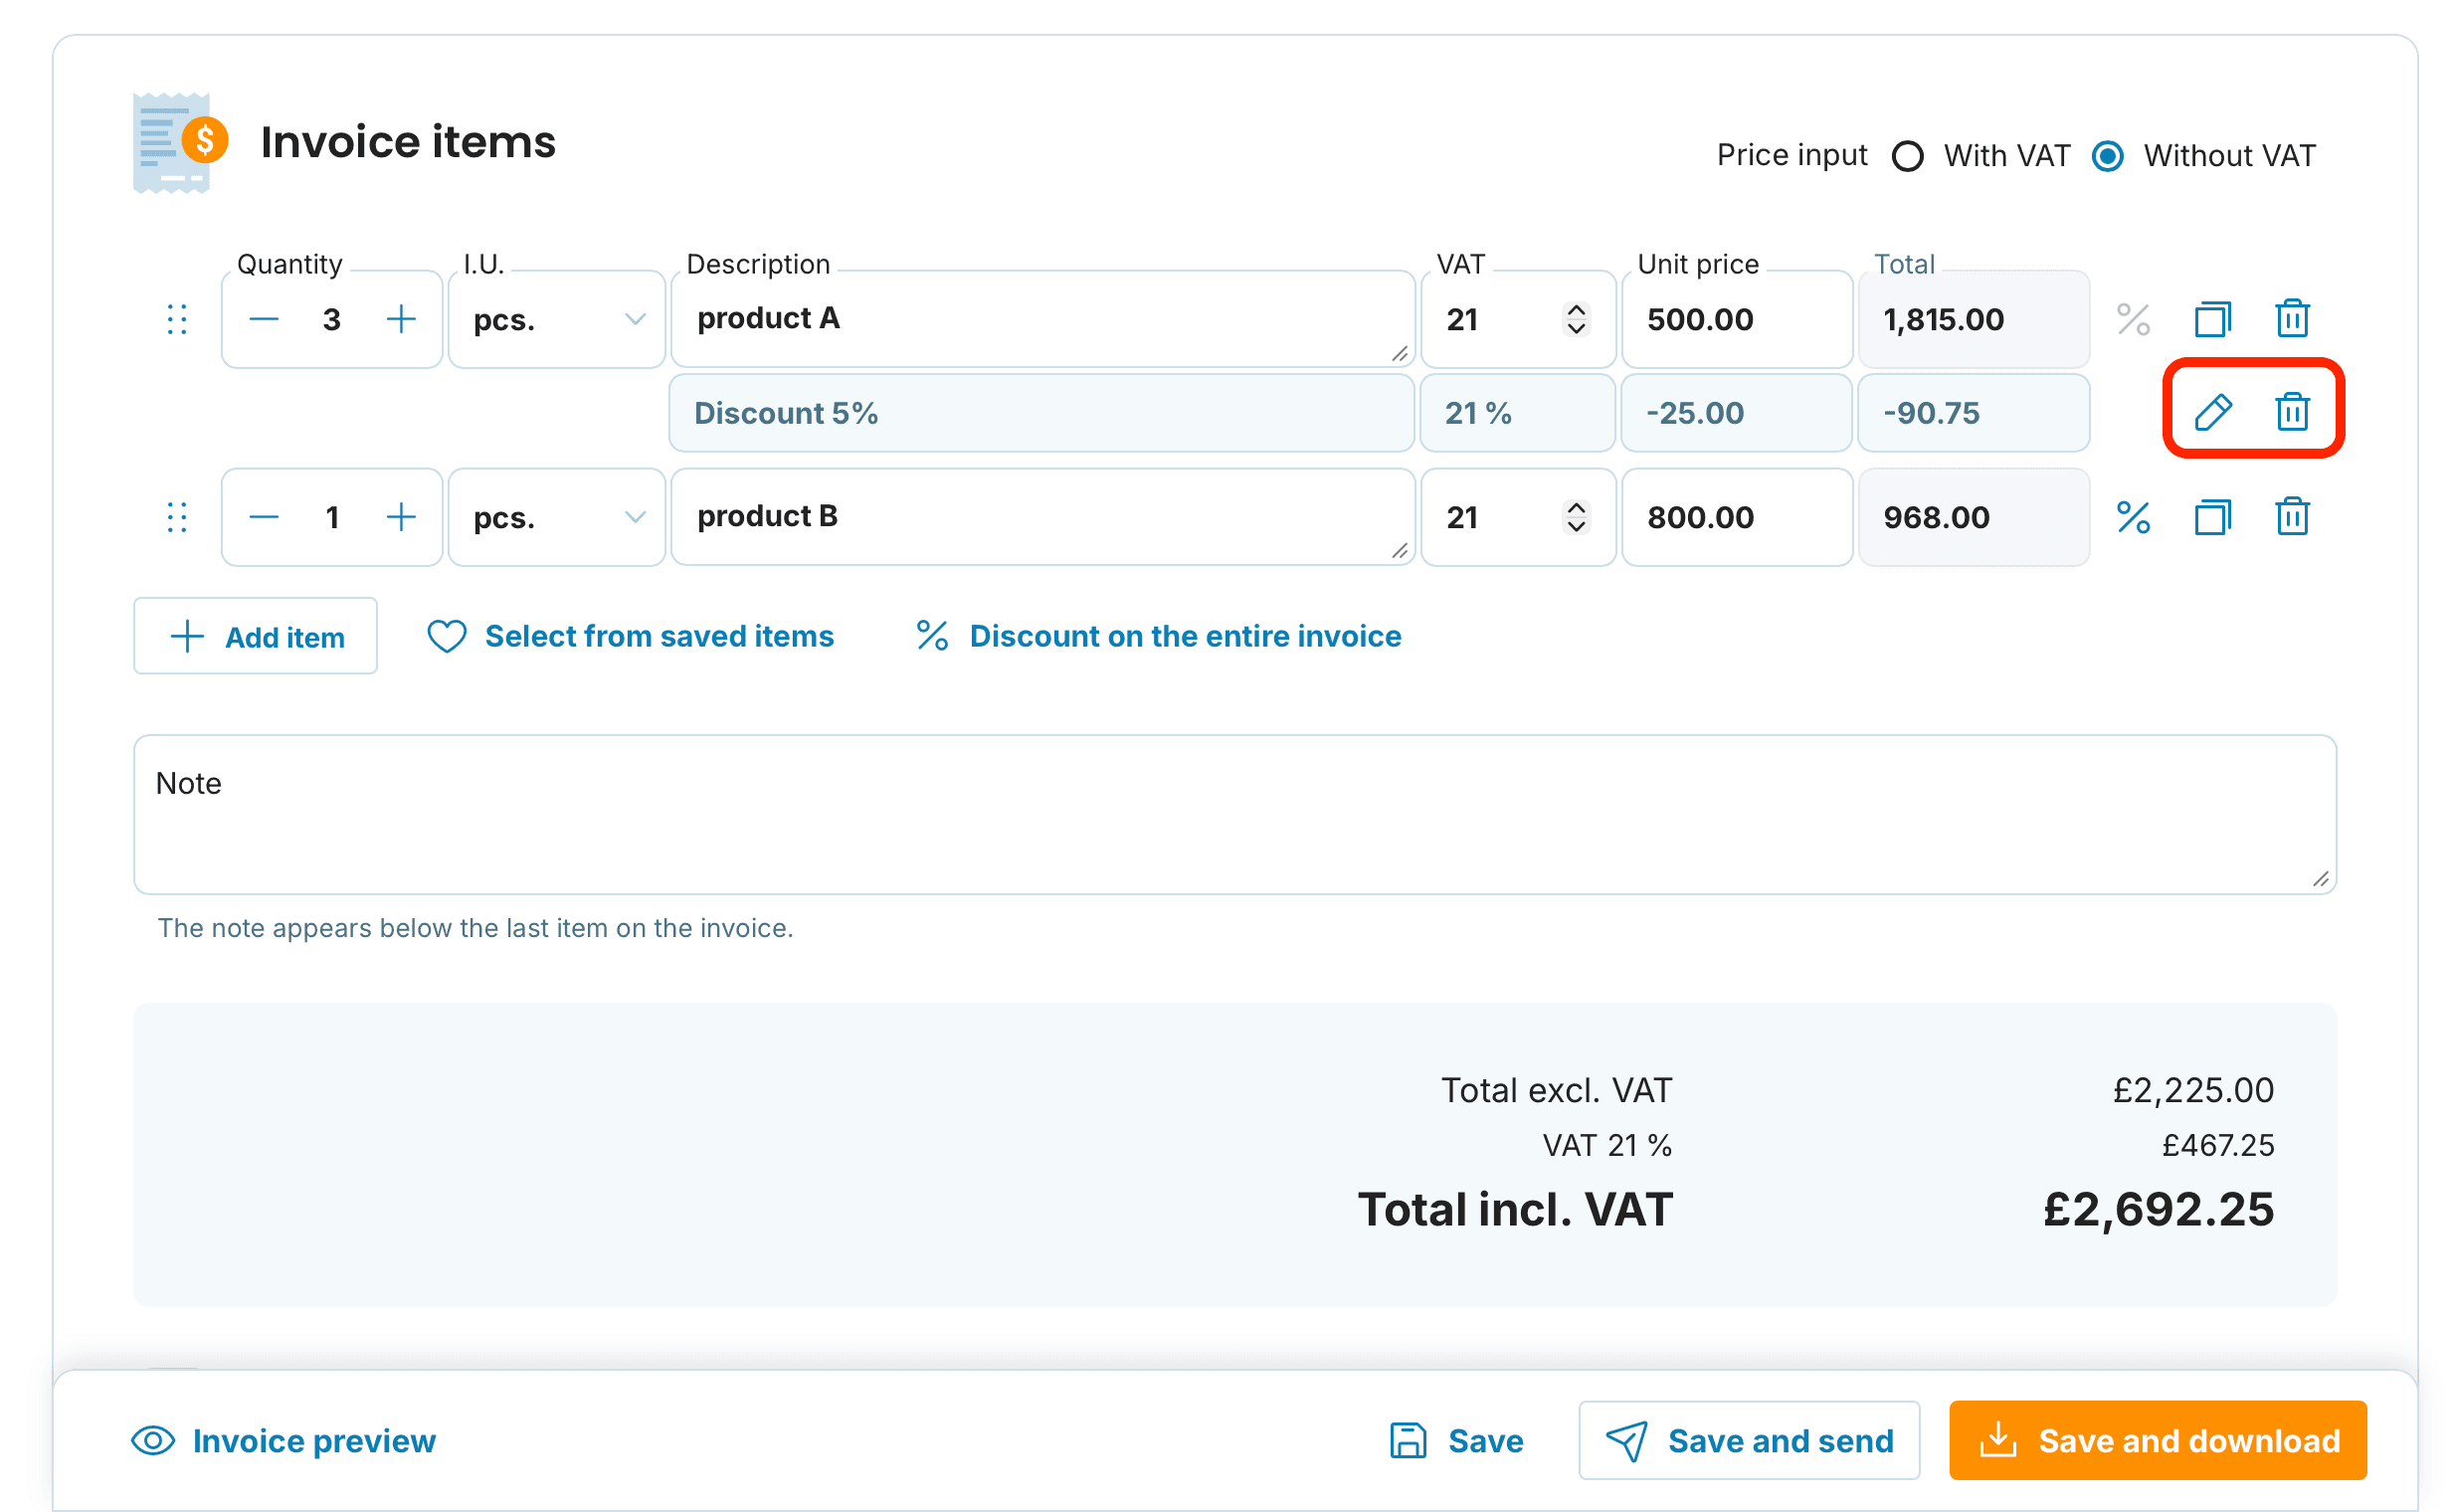Open the pcs. unit dropdown for product A

[557, 319]
